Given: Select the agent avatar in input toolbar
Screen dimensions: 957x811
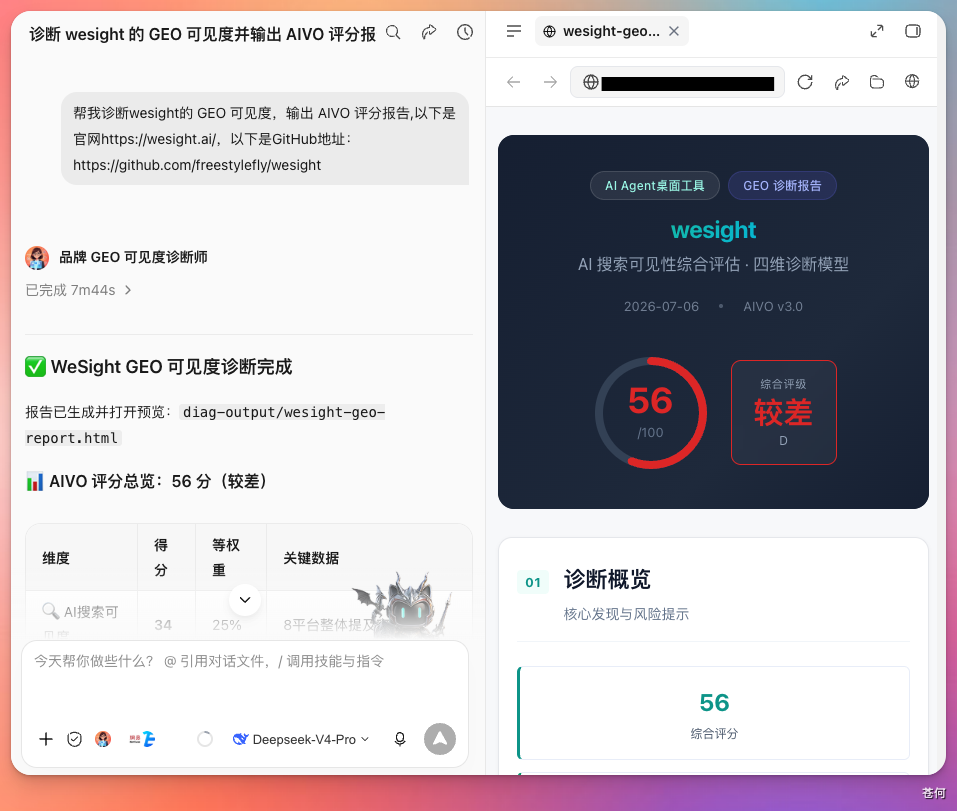Looking at the screenshot, I should [103, 739].
